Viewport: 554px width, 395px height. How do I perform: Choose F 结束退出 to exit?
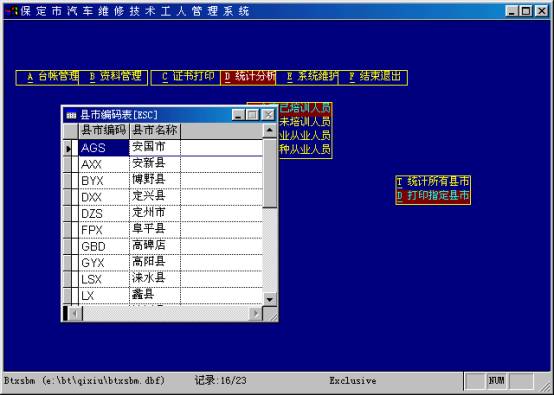[x=373, y=78]
